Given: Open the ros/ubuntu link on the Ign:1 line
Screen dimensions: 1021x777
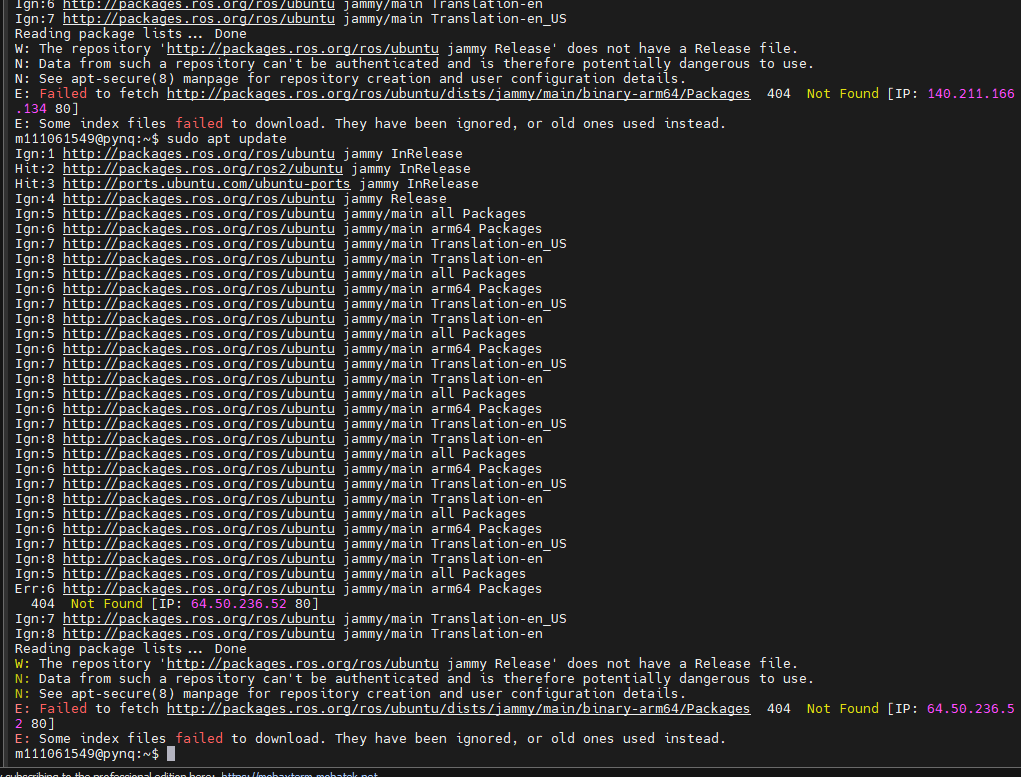Looking at the screenshot, I should click(199, 154).
